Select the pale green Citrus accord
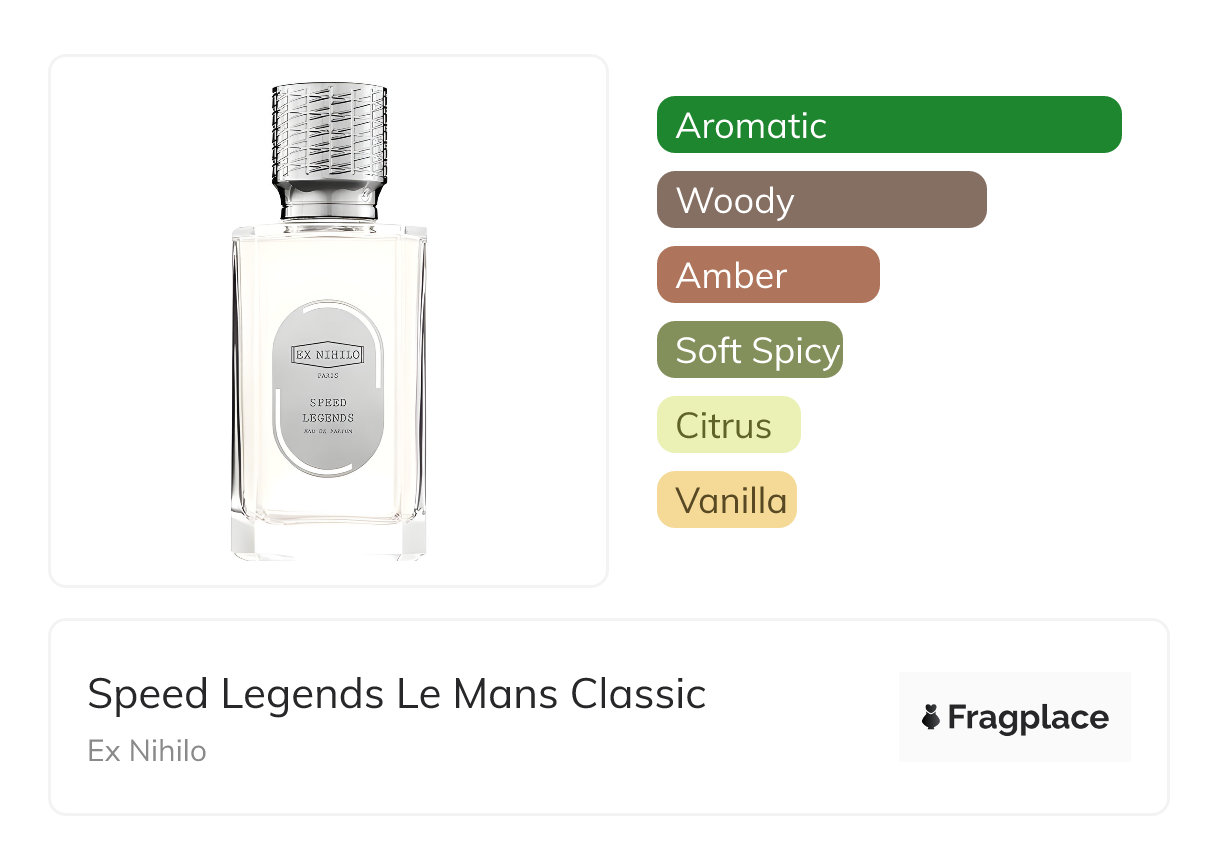1218x864 pixels. 728,425
